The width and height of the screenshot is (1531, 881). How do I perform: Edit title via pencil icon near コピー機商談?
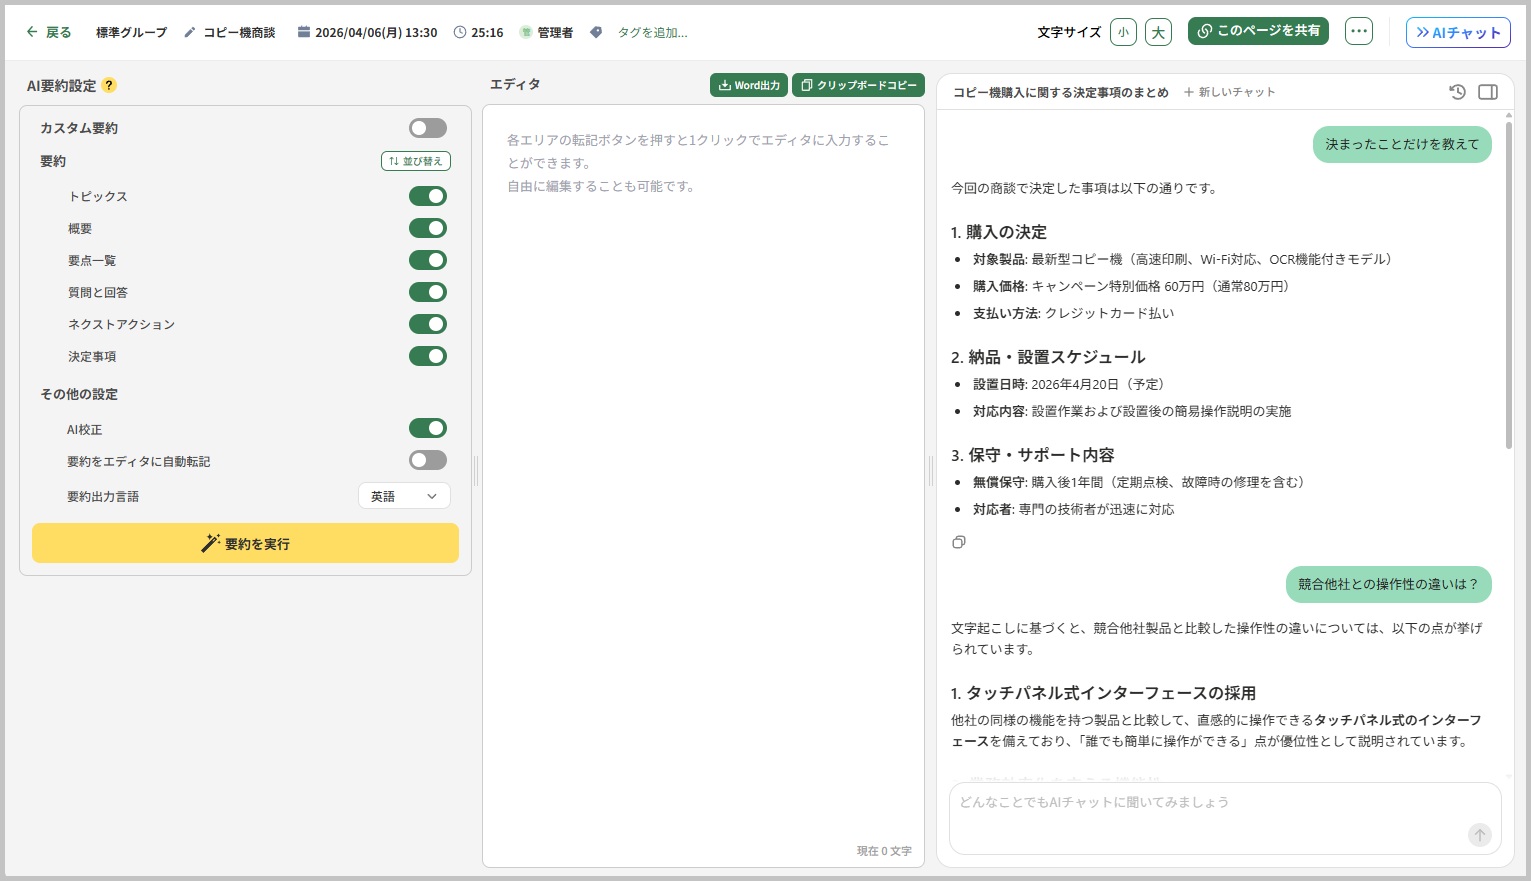pyautogui.click(x=190, y=32)
